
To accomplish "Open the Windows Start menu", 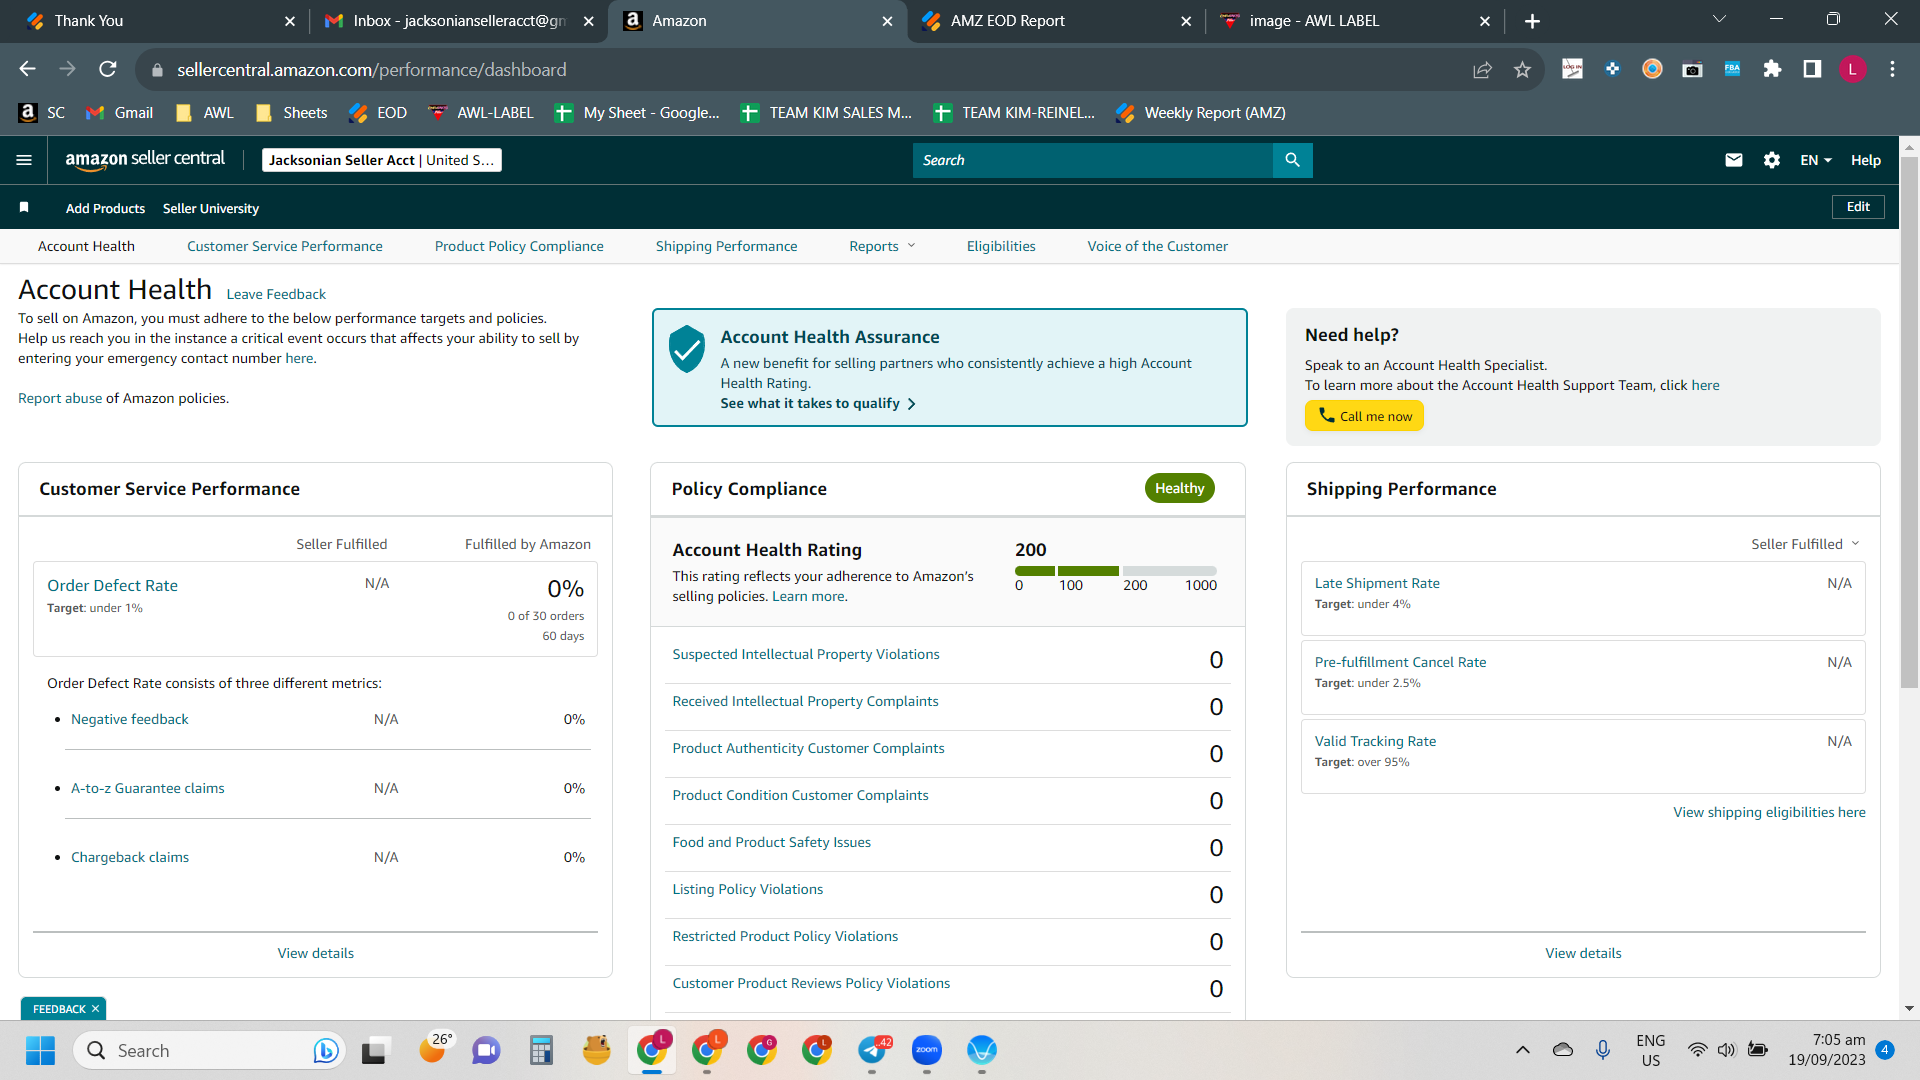I will [x=40, y=1050].
